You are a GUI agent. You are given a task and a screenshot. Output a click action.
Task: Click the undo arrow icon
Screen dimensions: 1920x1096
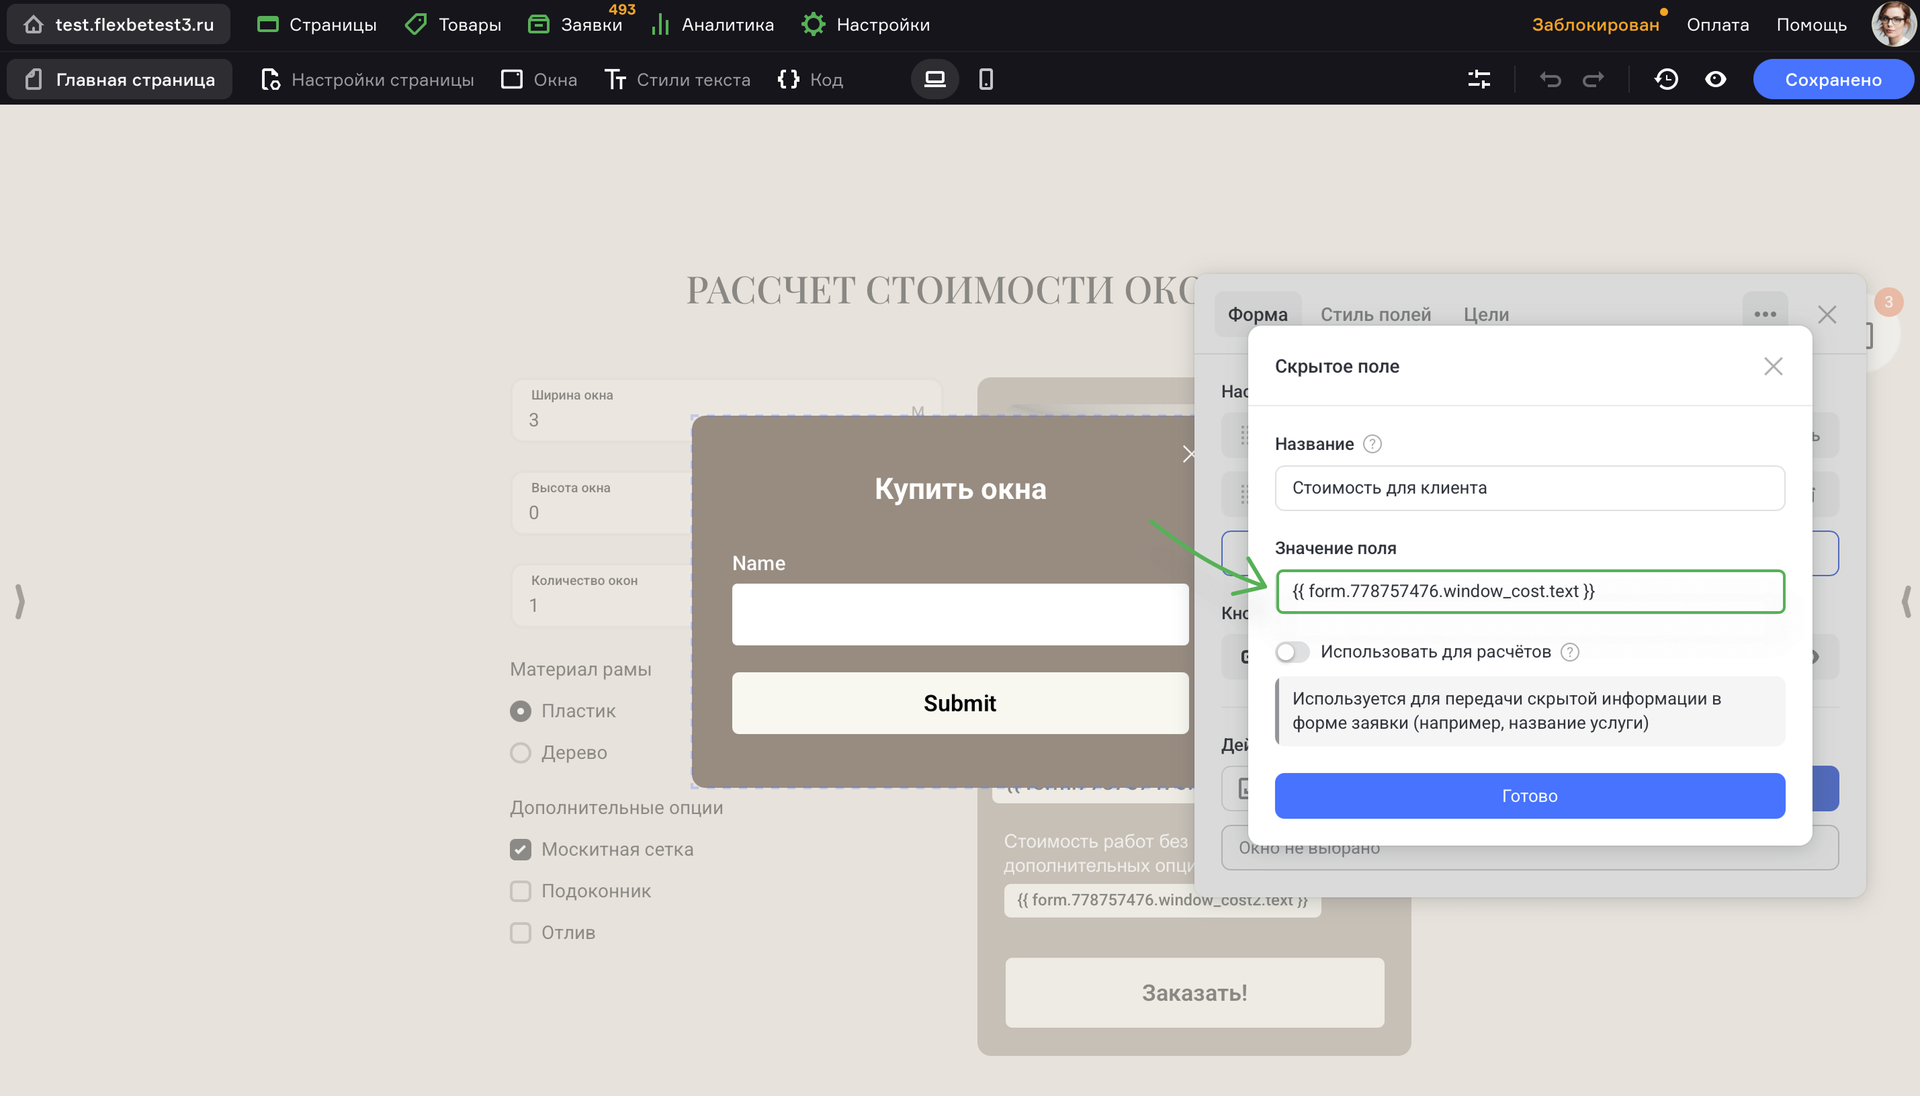(1550, 80)
